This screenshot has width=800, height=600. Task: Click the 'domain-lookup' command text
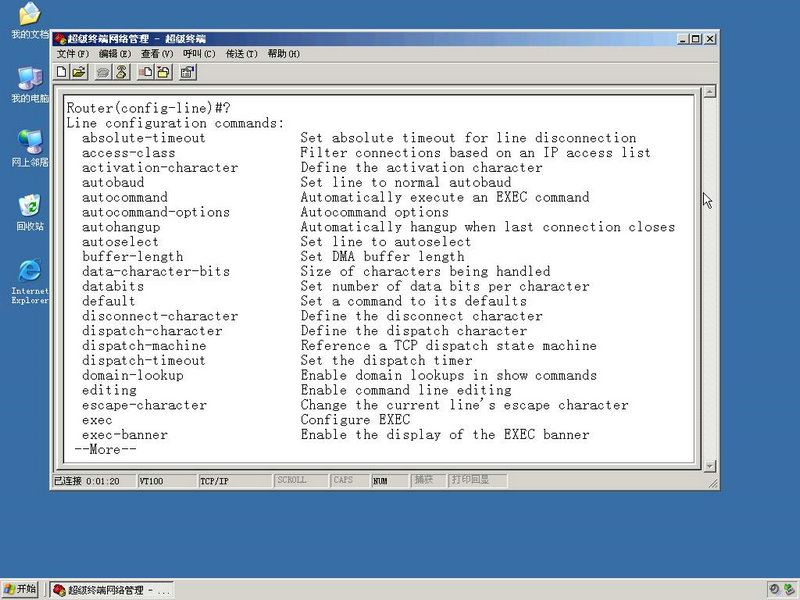coord(132,375)
